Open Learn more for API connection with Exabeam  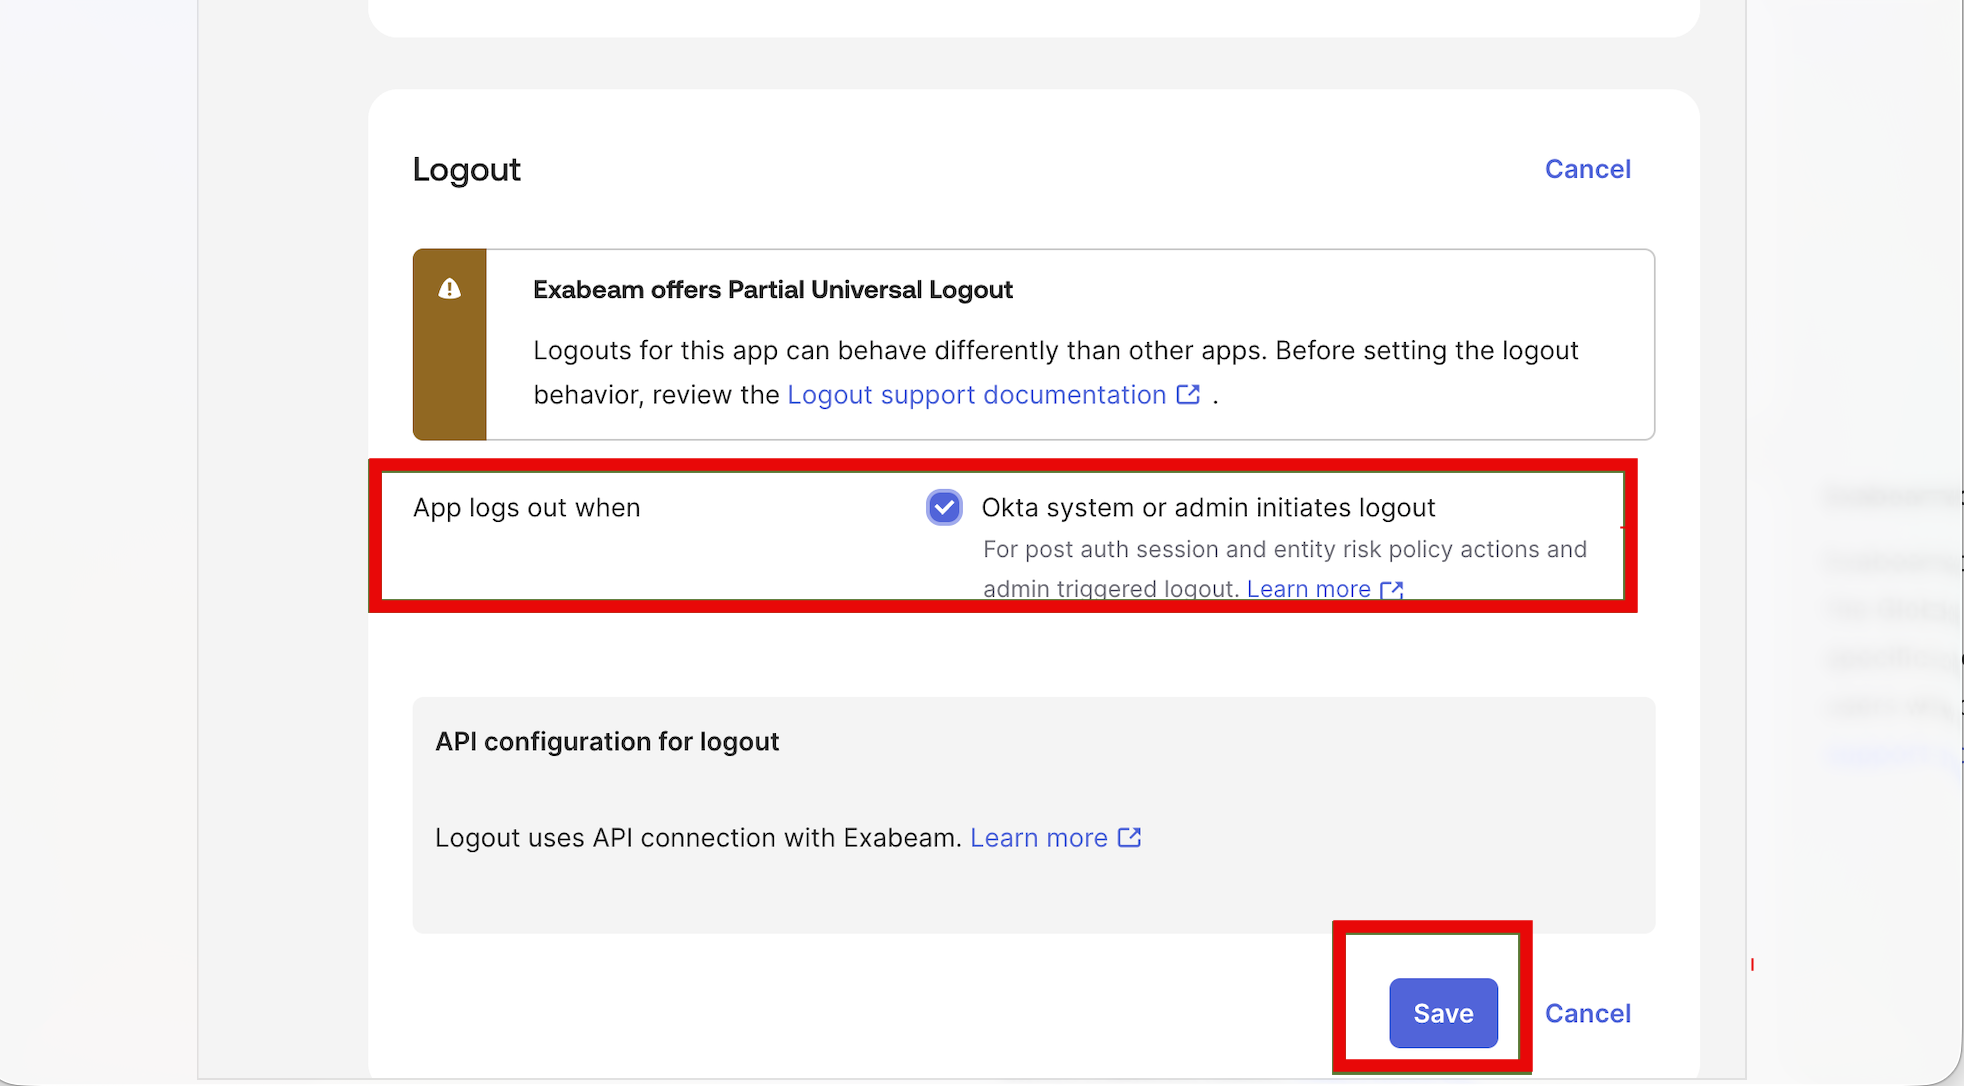[x=1039, y=837]
